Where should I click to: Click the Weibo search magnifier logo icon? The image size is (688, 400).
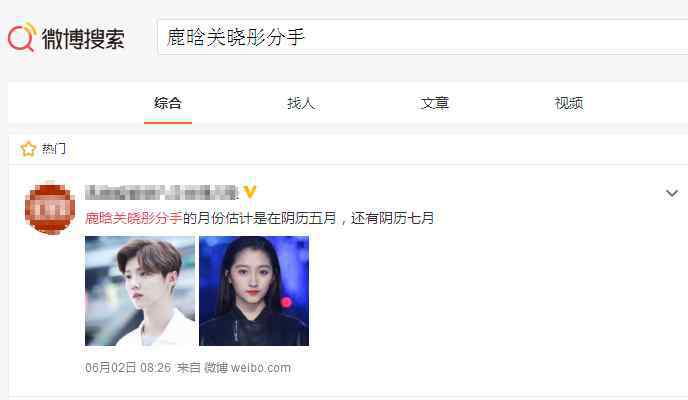pyautogui.click(x=22, y=37)
